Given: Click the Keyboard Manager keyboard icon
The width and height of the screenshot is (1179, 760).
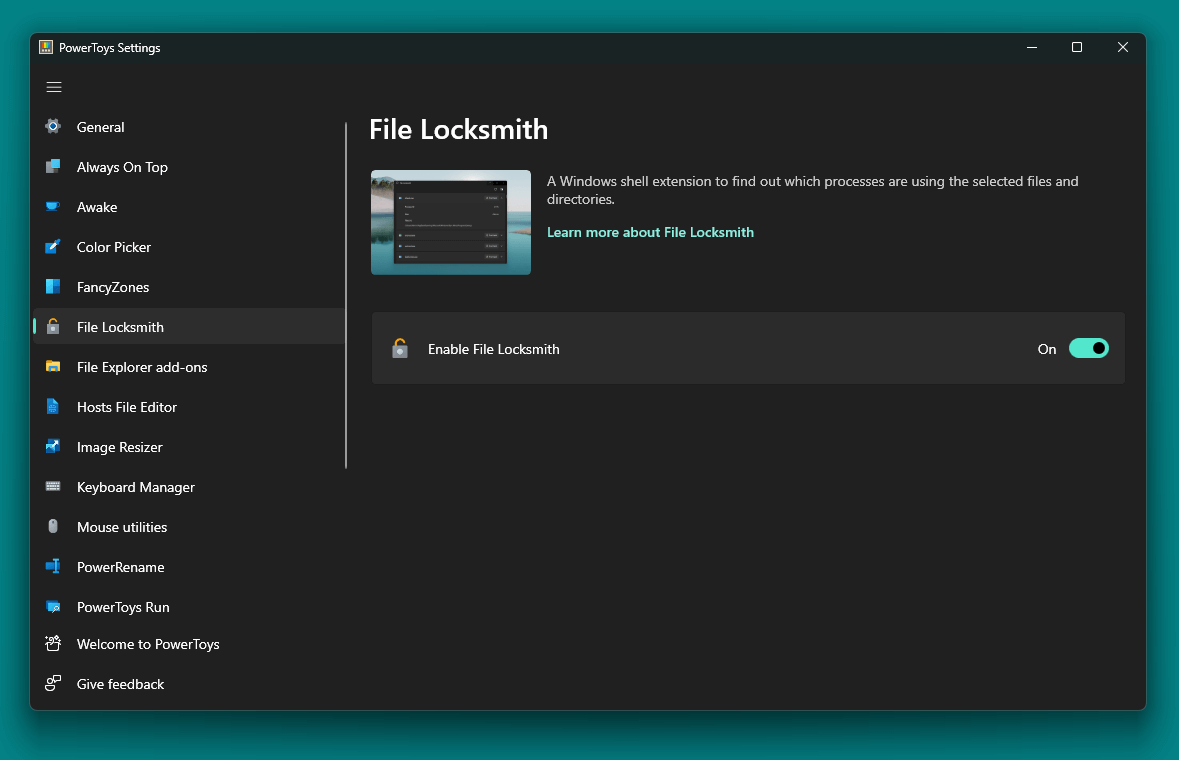Looking at the screenshot, I should click(53, 486).
